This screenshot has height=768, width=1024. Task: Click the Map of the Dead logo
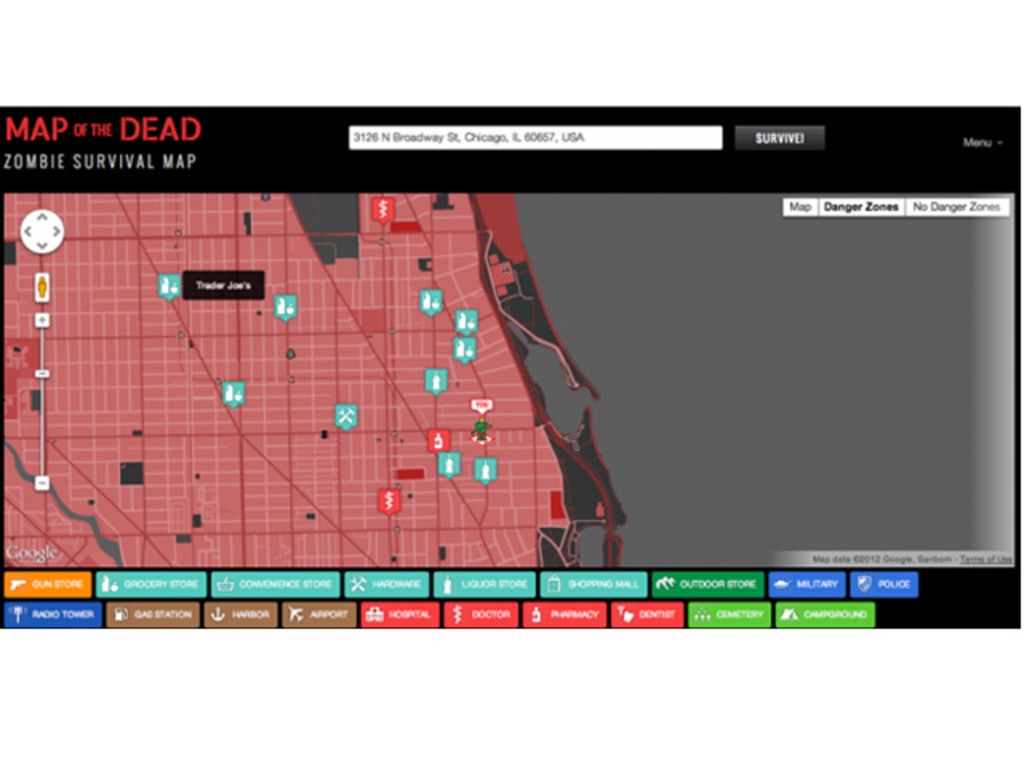(103, 143)
